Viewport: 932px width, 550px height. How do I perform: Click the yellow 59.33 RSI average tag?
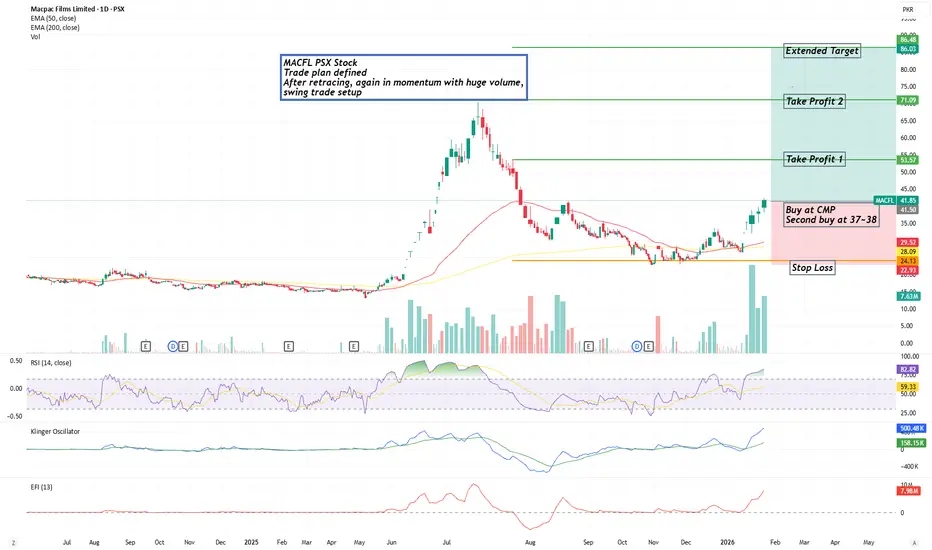[x=908, y=386]
